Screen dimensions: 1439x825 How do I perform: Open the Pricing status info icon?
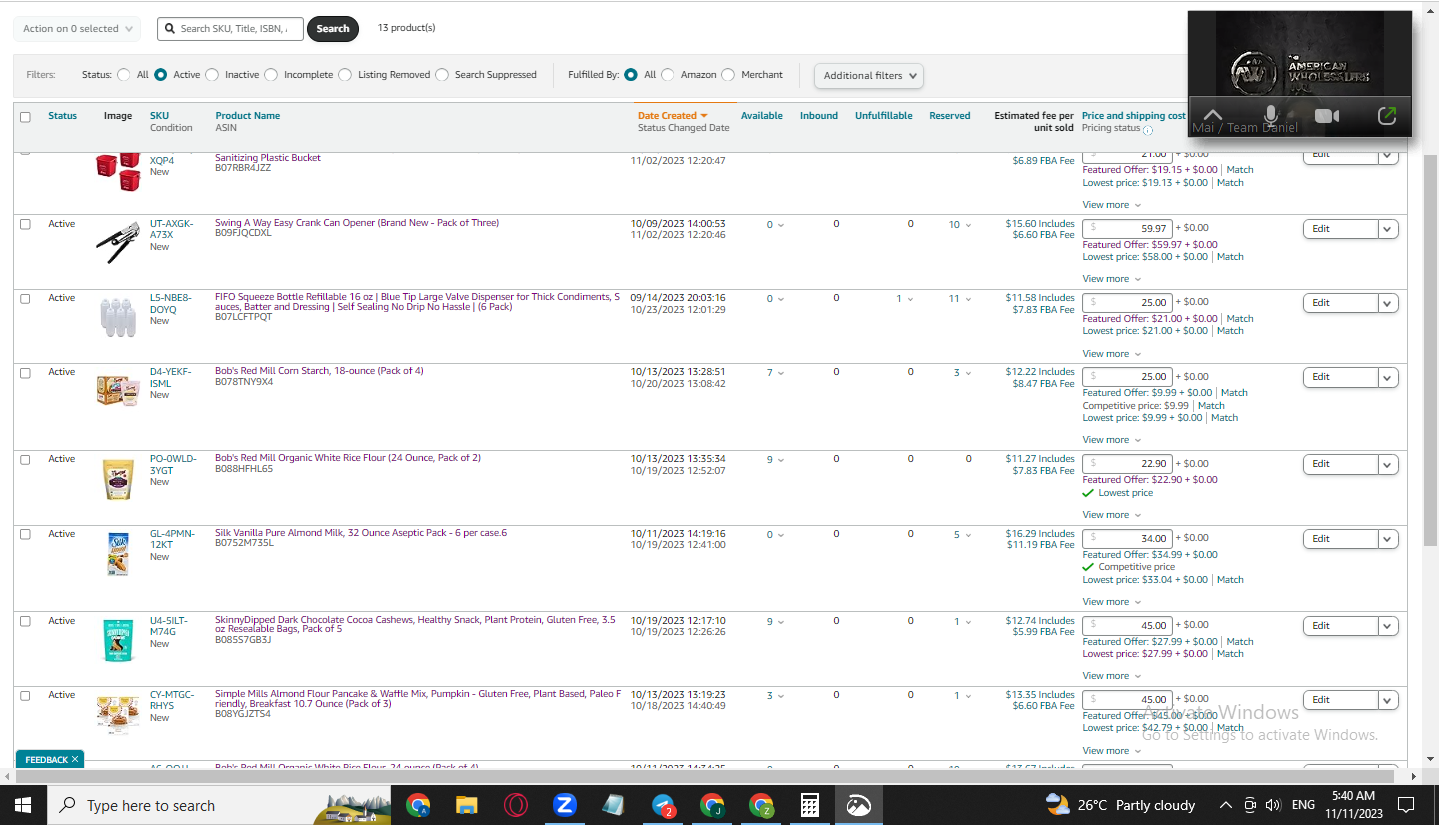click(1148, 130)
